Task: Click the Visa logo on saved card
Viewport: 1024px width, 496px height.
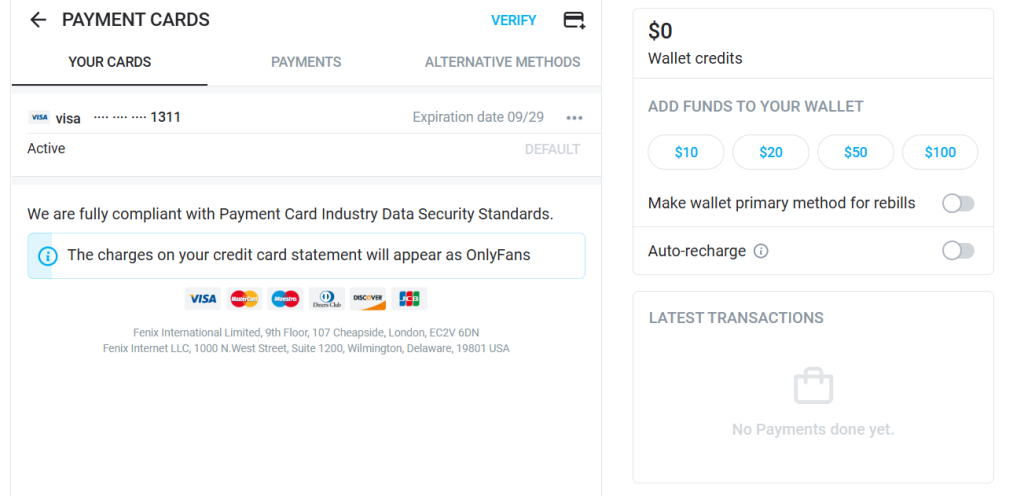Action: (x=40, y=118)
